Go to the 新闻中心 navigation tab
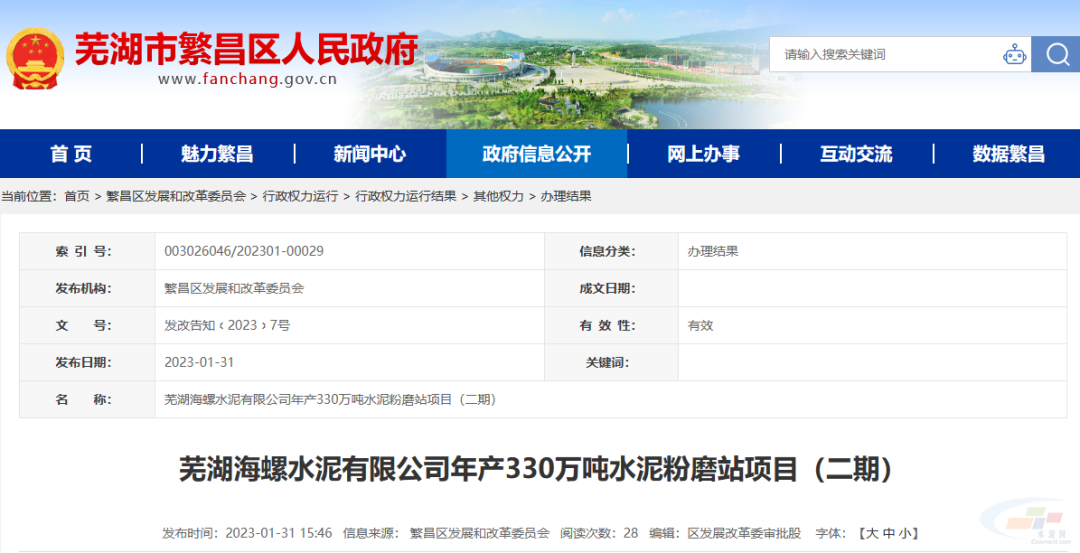Image resolution: width=1080 pixels, height=553 pixels. 370,154
